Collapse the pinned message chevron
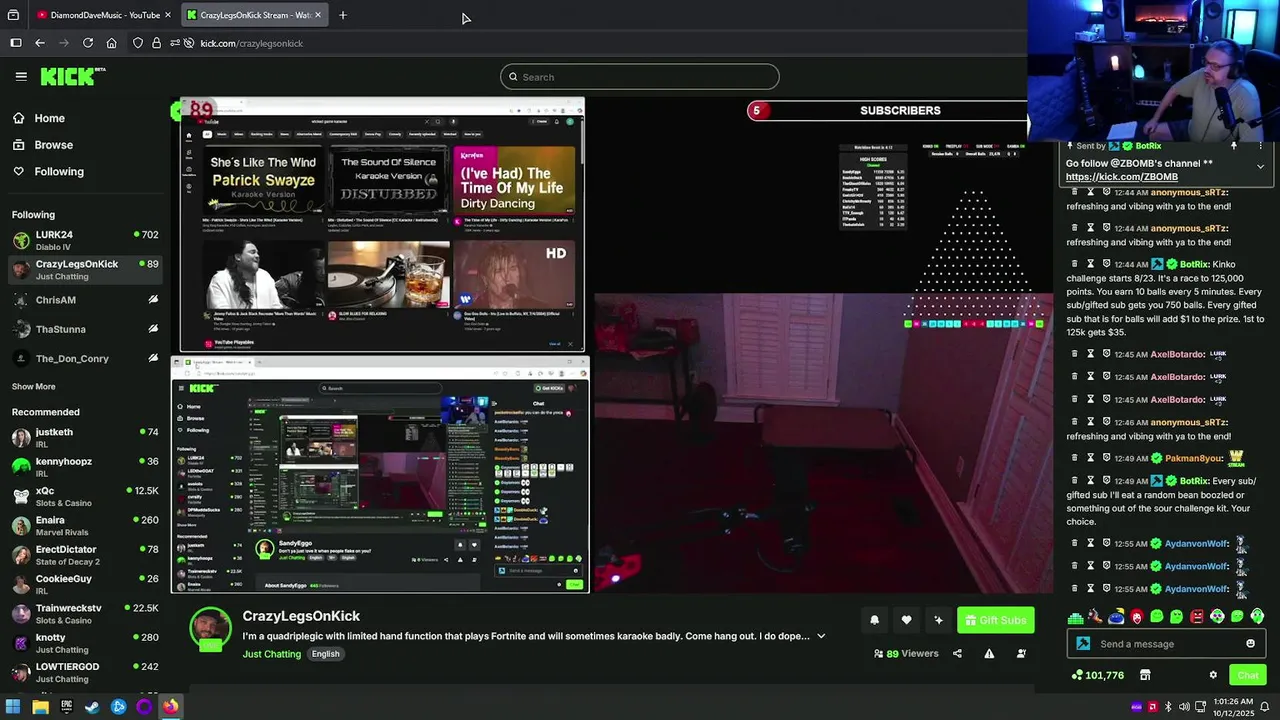 [x=1260, y=166]
